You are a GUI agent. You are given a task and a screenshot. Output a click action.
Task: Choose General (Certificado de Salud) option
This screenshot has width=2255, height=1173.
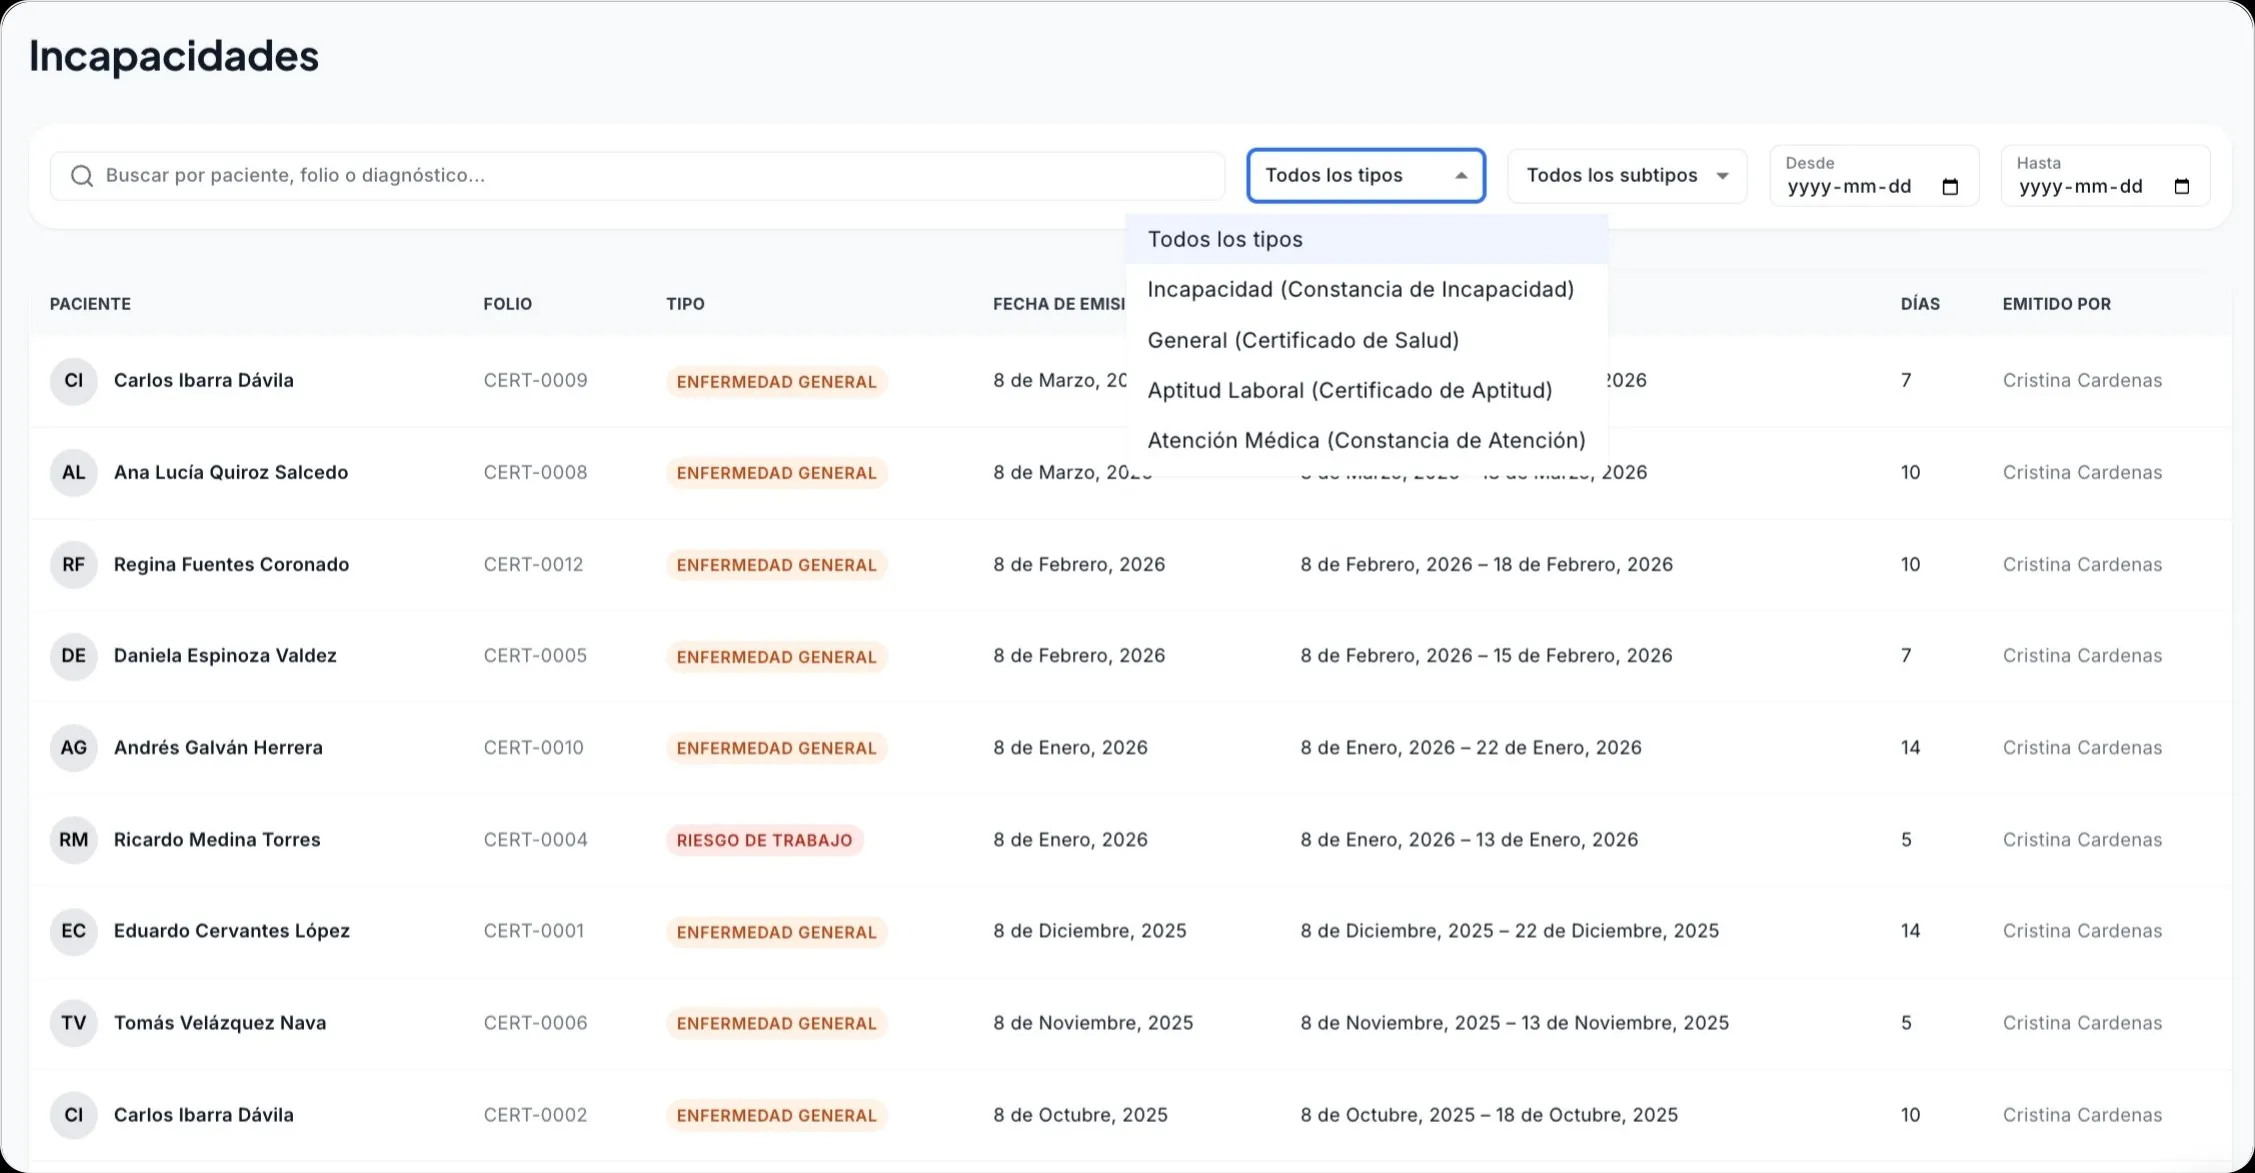pyautogui.click(x=1302, y=341)
